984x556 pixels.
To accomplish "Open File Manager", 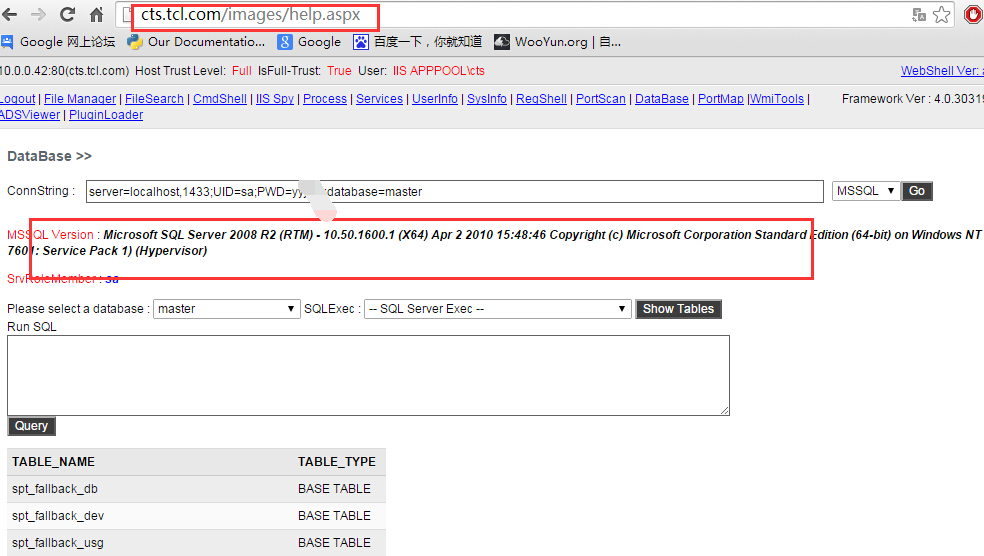I will [80, 99].
